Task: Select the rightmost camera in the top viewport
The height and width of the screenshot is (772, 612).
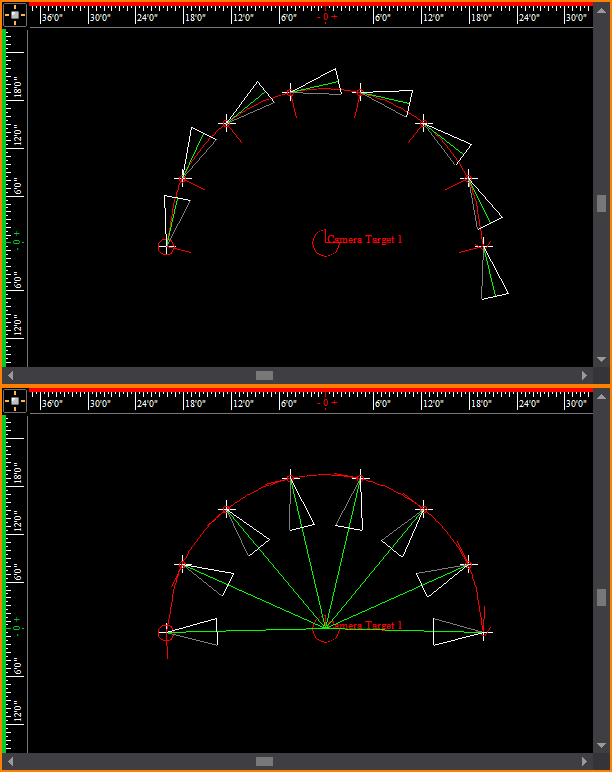Action: pos(484,245)
